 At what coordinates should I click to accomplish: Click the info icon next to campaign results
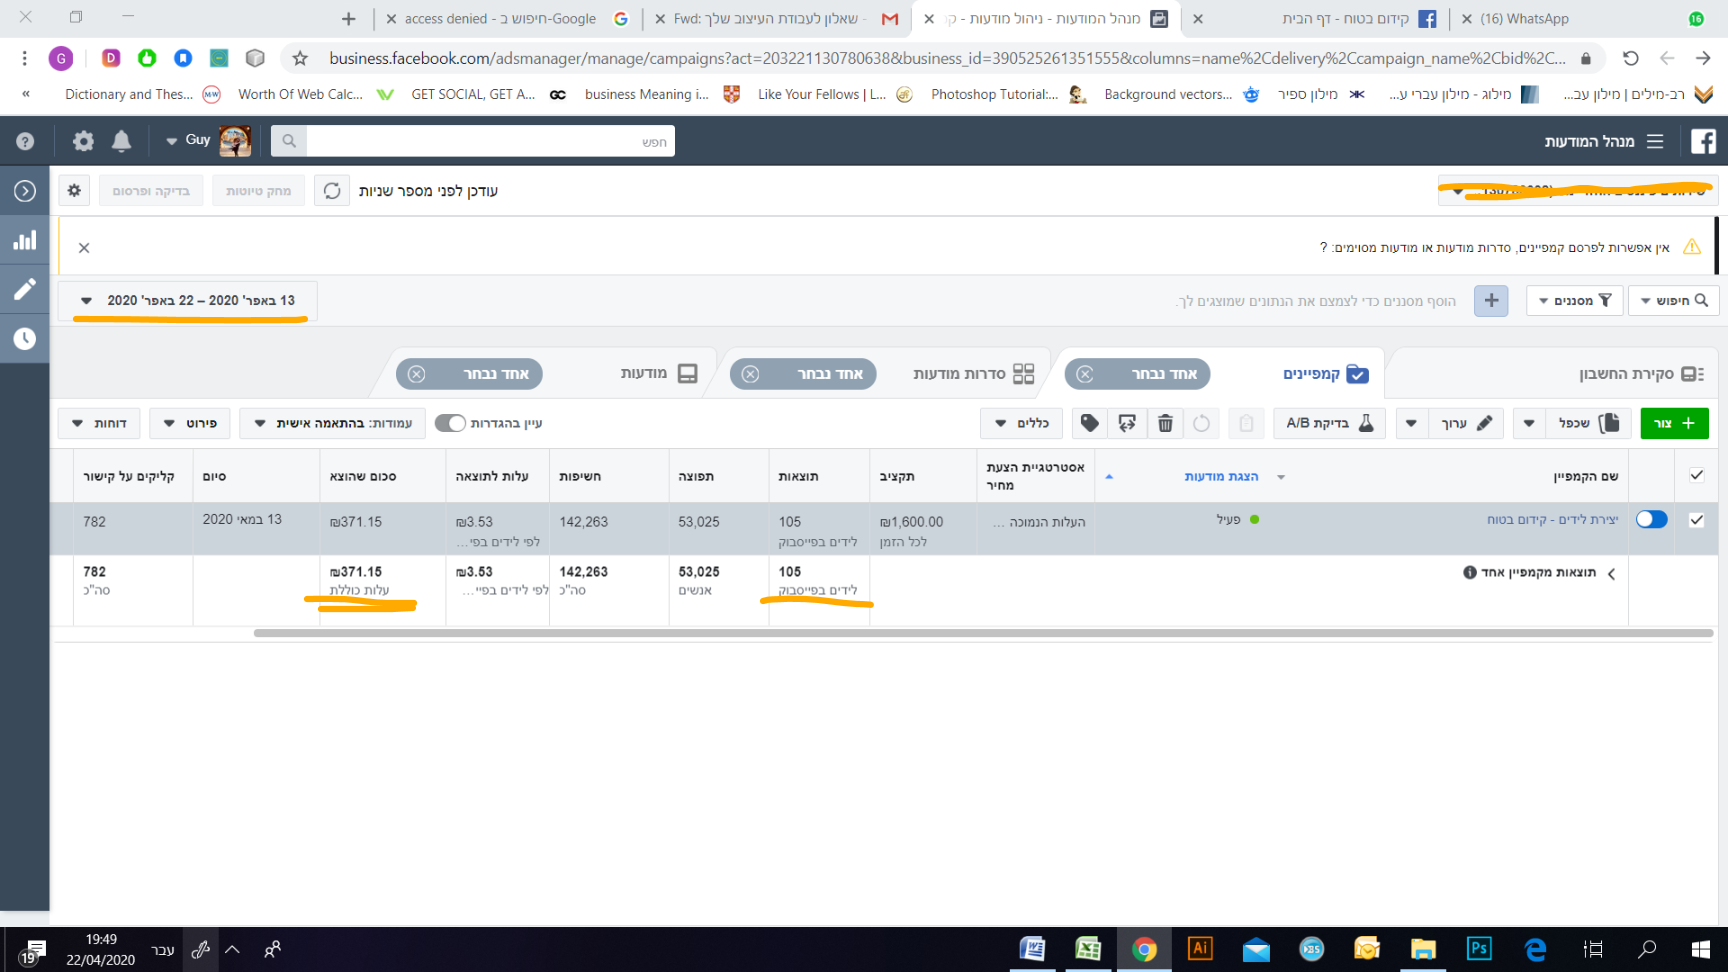(1469, 572)
